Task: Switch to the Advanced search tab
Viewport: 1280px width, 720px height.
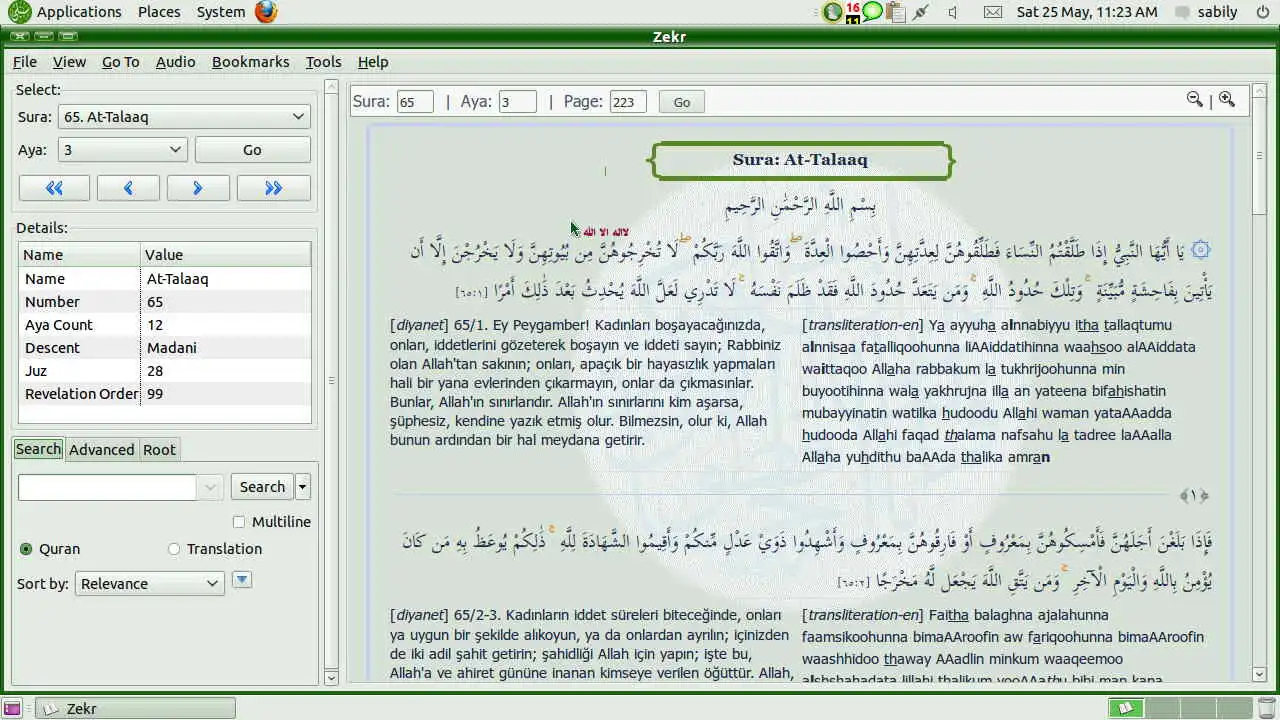Action: [101, 450]
